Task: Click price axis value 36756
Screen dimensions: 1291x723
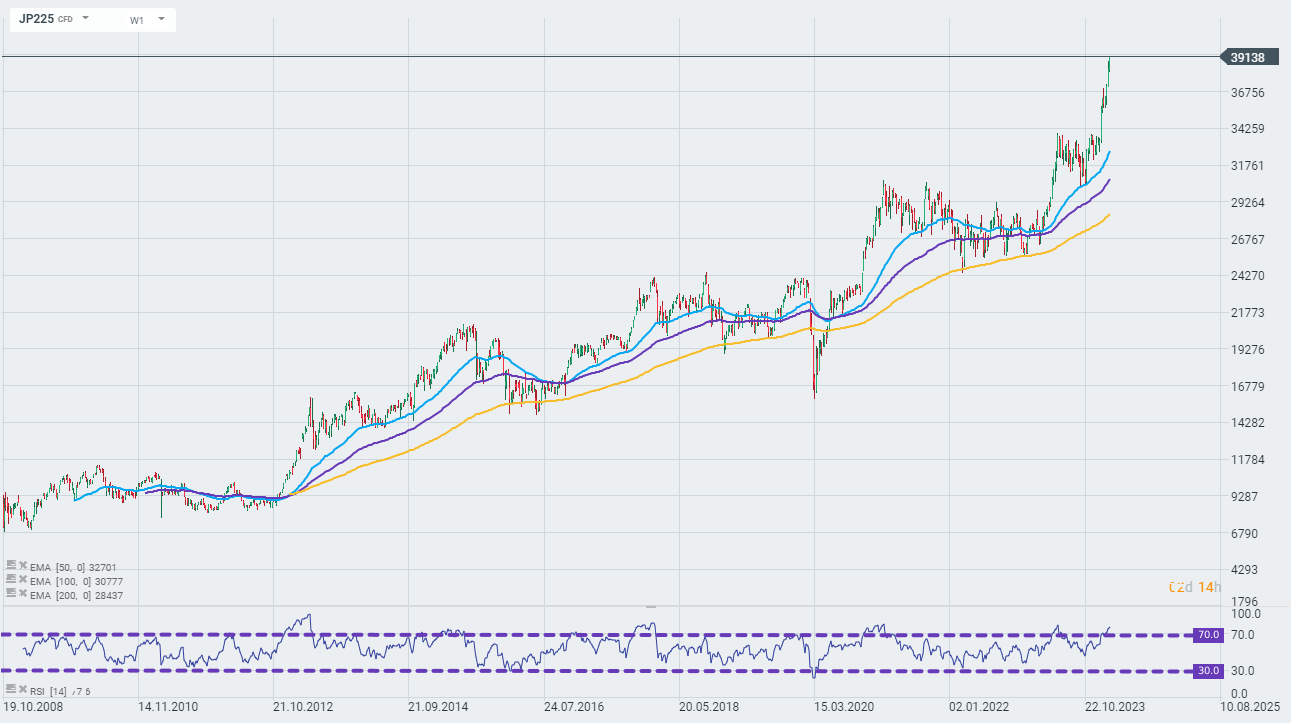Action: click(1246, 93)
